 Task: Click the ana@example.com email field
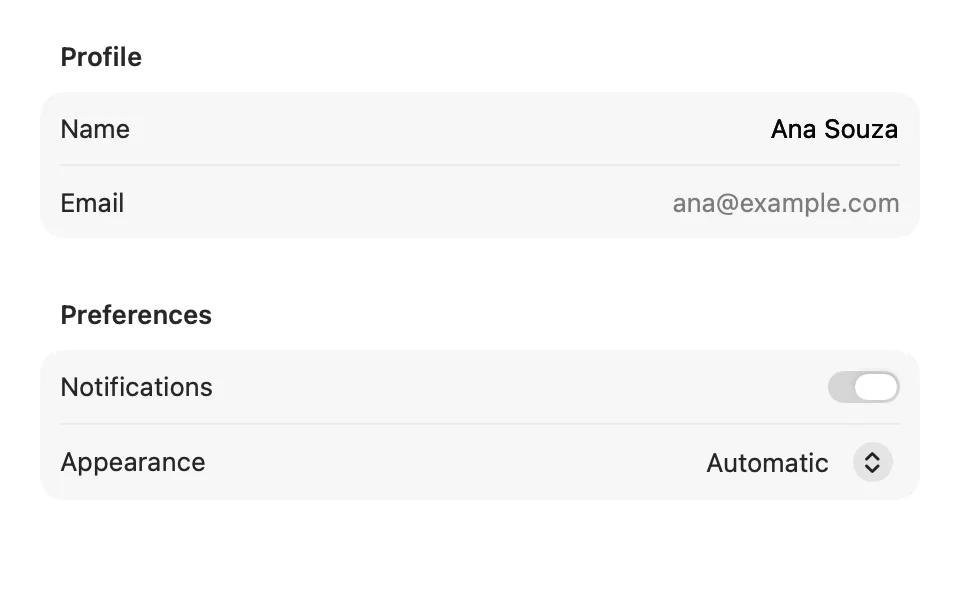[x=786, y=203]
